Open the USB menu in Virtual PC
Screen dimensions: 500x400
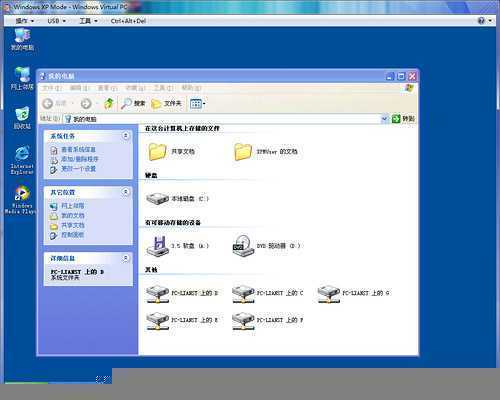[x=56, y=21]
